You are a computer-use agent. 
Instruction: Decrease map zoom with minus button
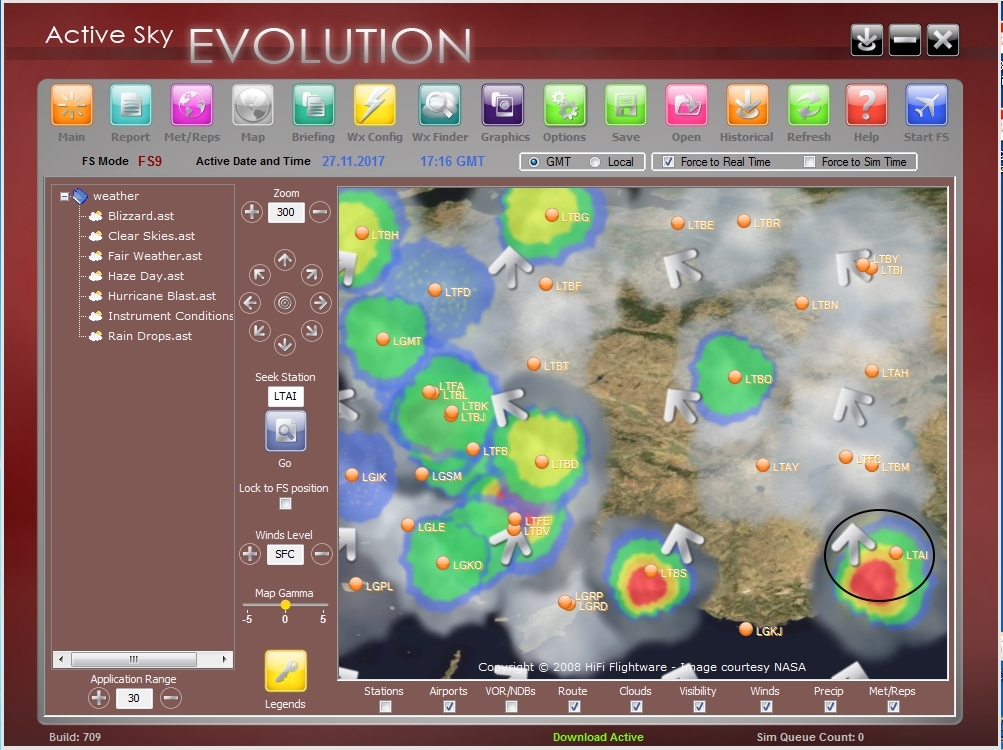[320, 212]
